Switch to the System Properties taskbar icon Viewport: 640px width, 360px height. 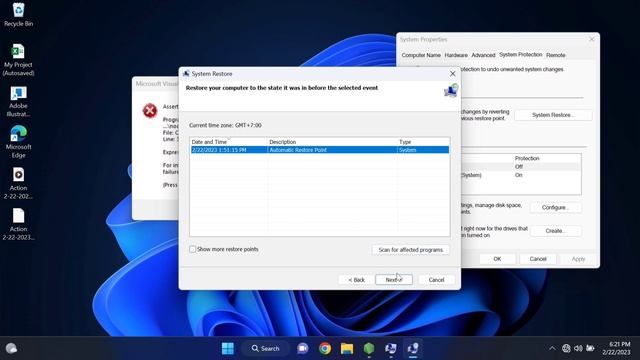click(x=391, y=348)
